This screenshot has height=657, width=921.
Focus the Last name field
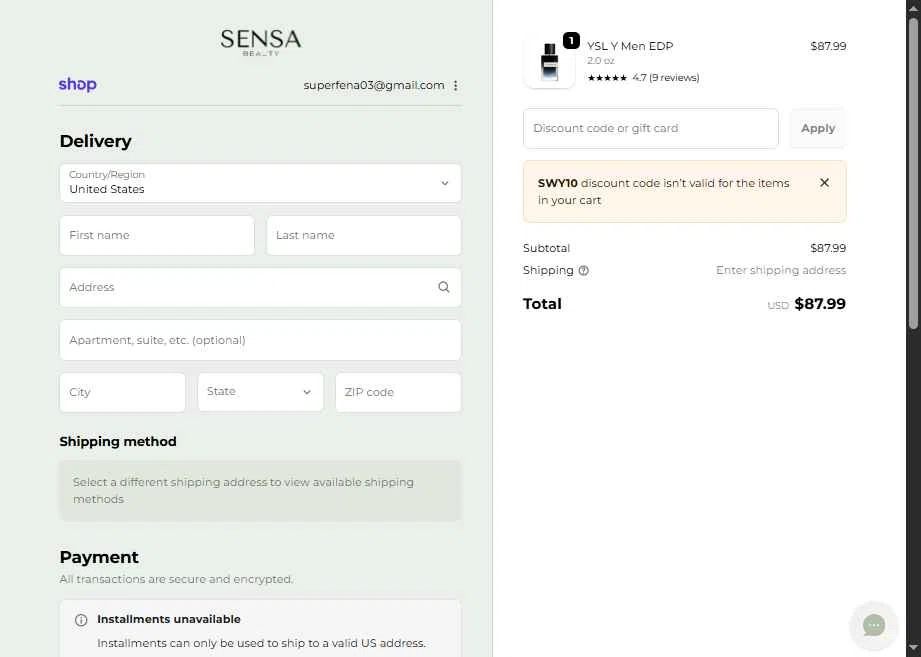point(364,235)
